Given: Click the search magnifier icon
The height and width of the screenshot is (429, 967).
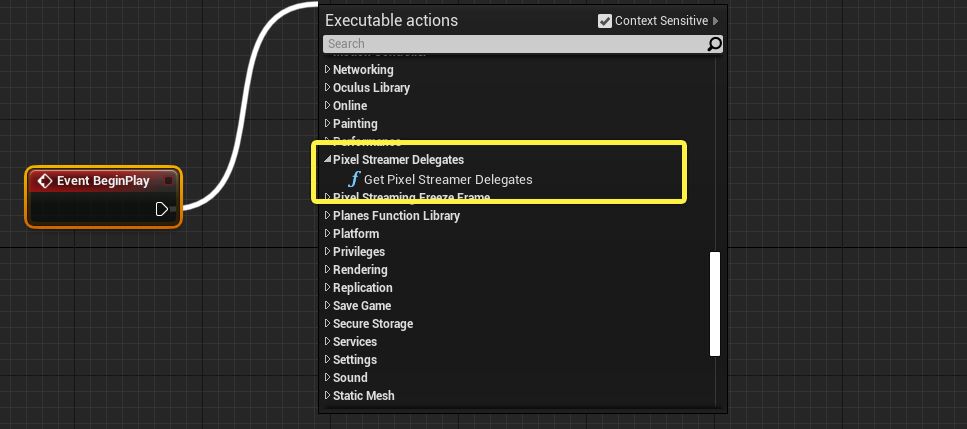Looking at the screenshot, I should click(x=714, y=44).
